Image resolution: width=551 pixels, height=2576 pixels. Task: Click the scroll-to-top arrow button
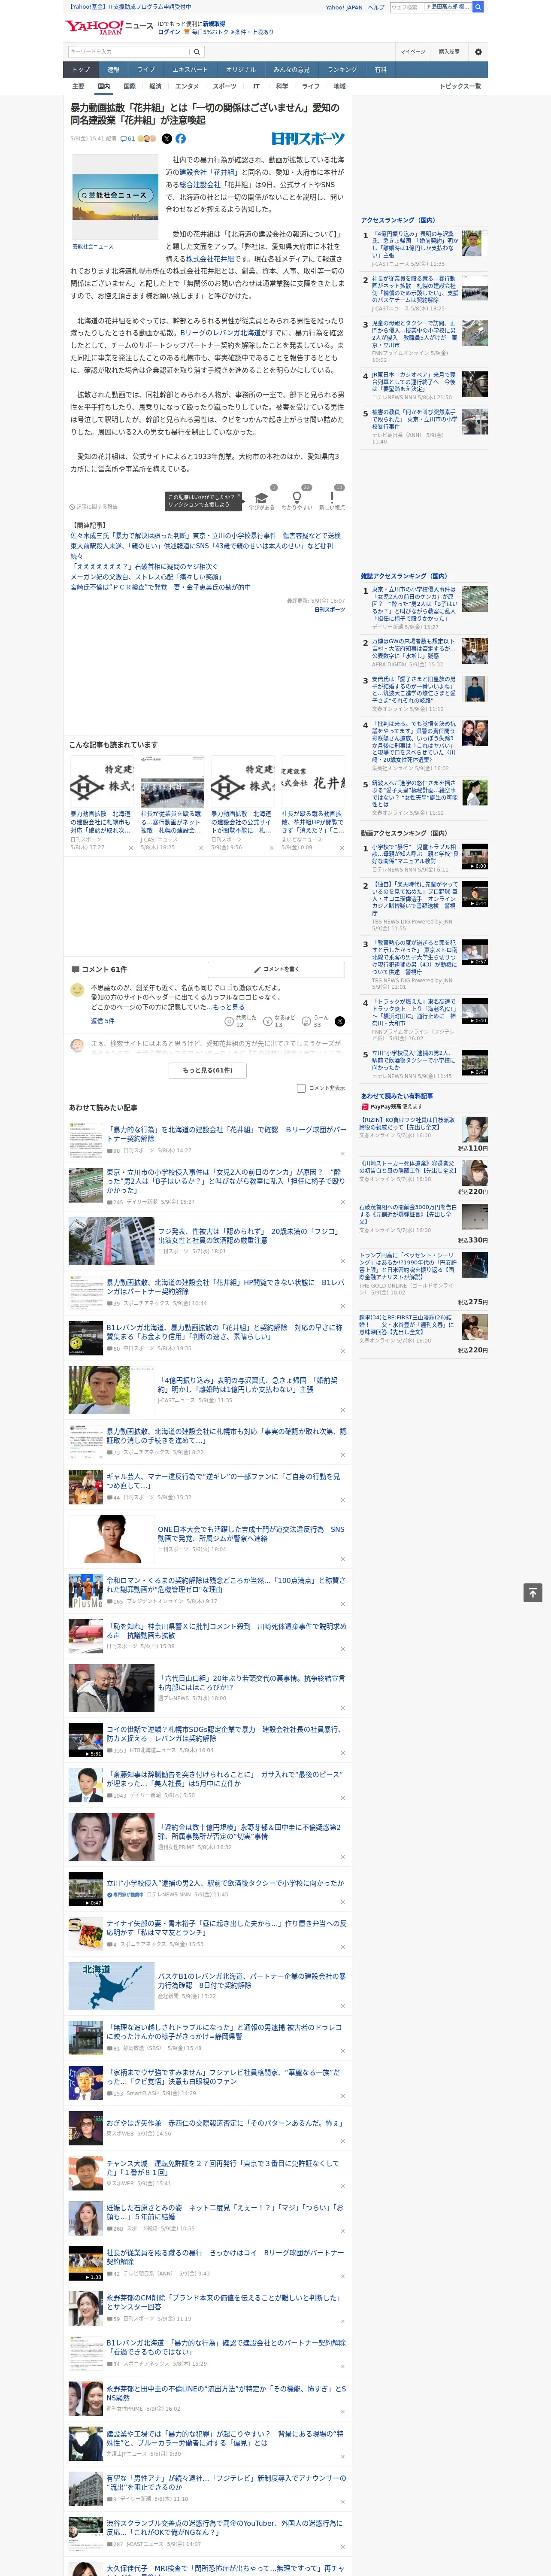tap(533, 1593)
